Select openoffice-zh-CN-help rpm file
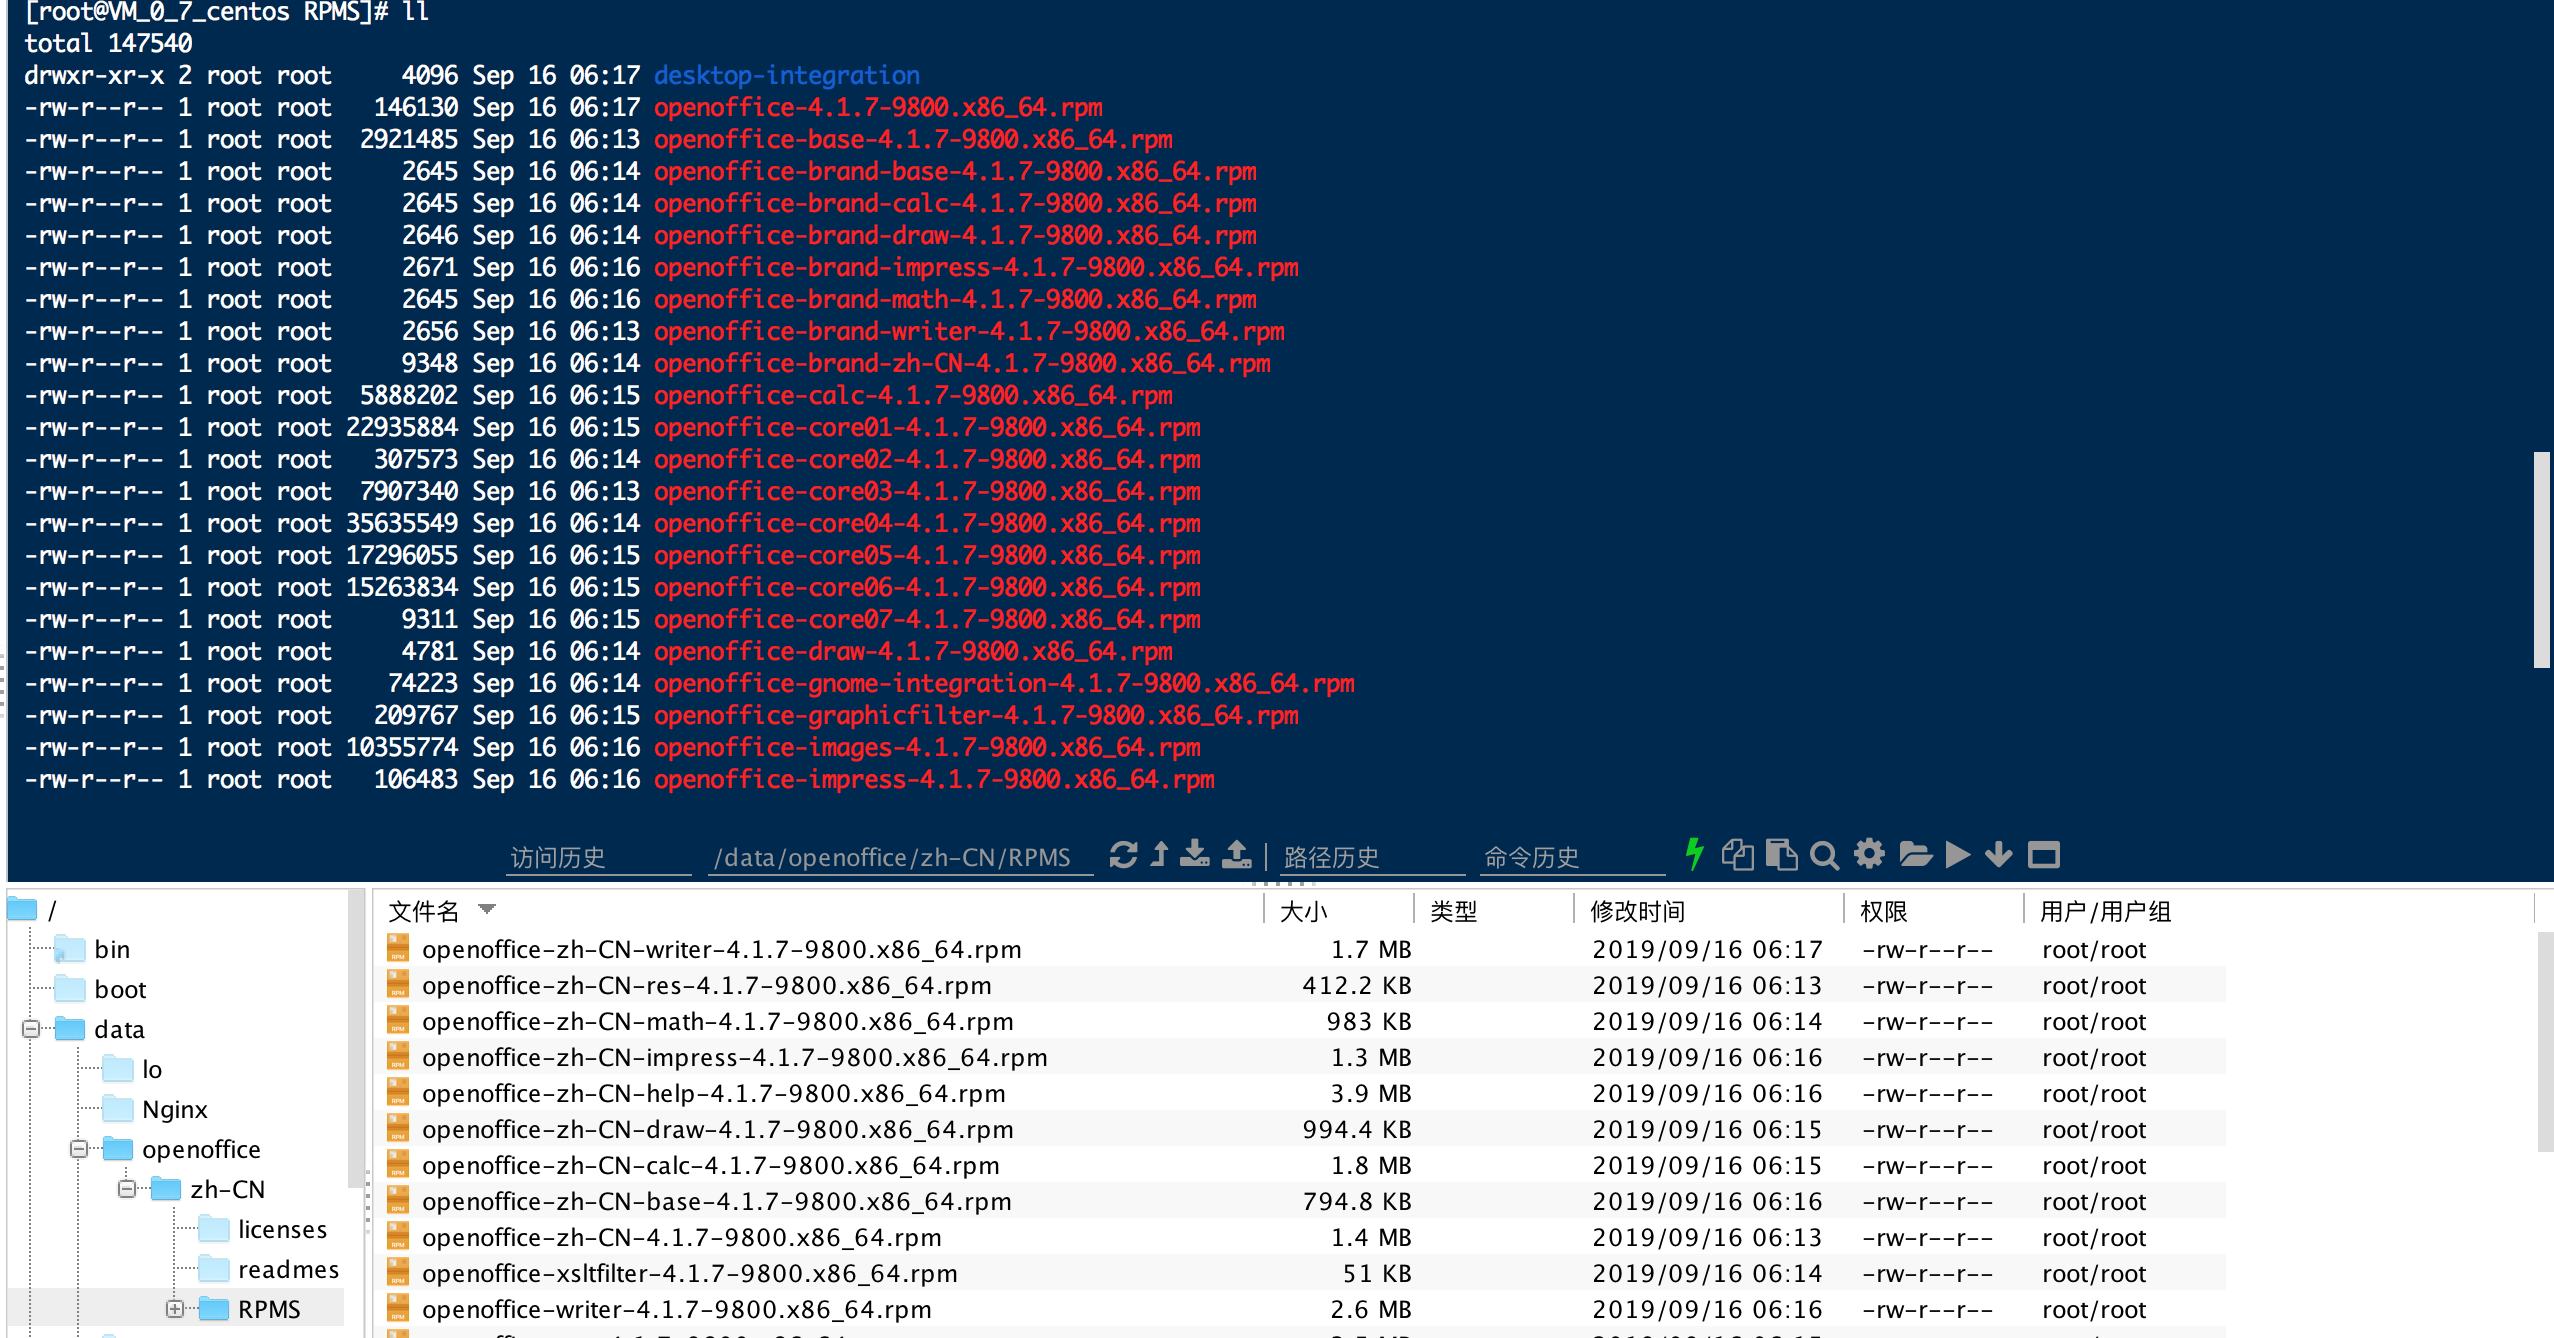This screenshot has width=2554, height=1338. click(x=713, y=1093)
